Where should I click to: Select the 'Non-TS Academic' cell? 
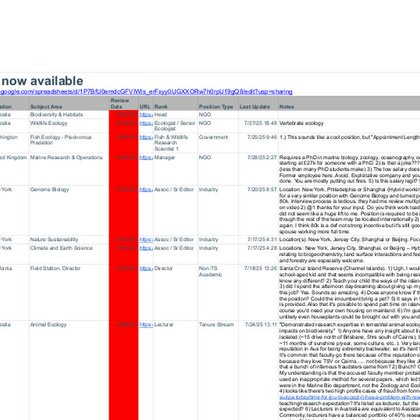[218, 293]
